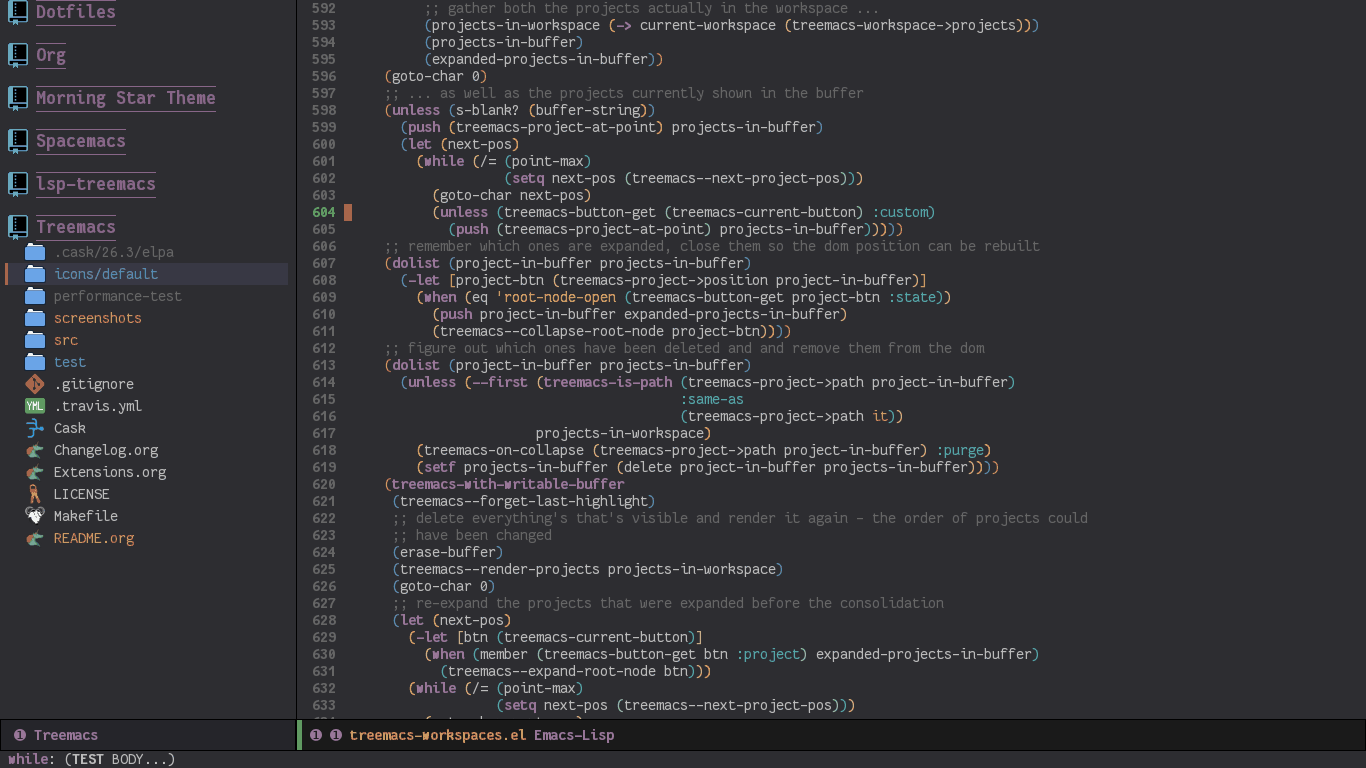Click the key icon next to LICENSE
Screen dimensions: 1366x768
(x=33, y=494)
